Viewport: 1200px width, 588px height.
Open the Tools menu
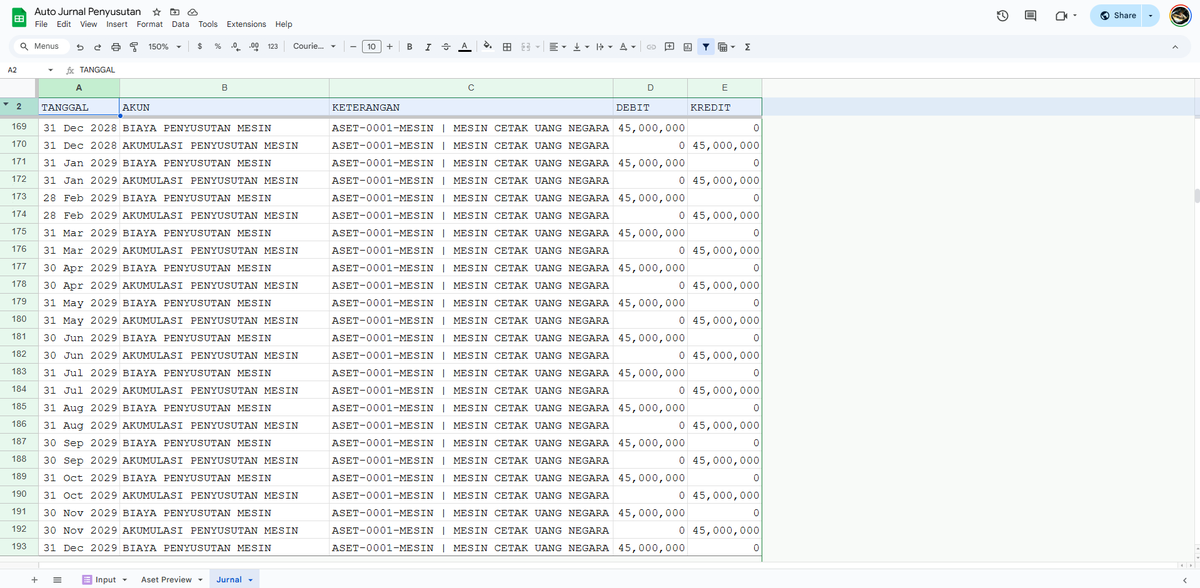pos(208,24)
